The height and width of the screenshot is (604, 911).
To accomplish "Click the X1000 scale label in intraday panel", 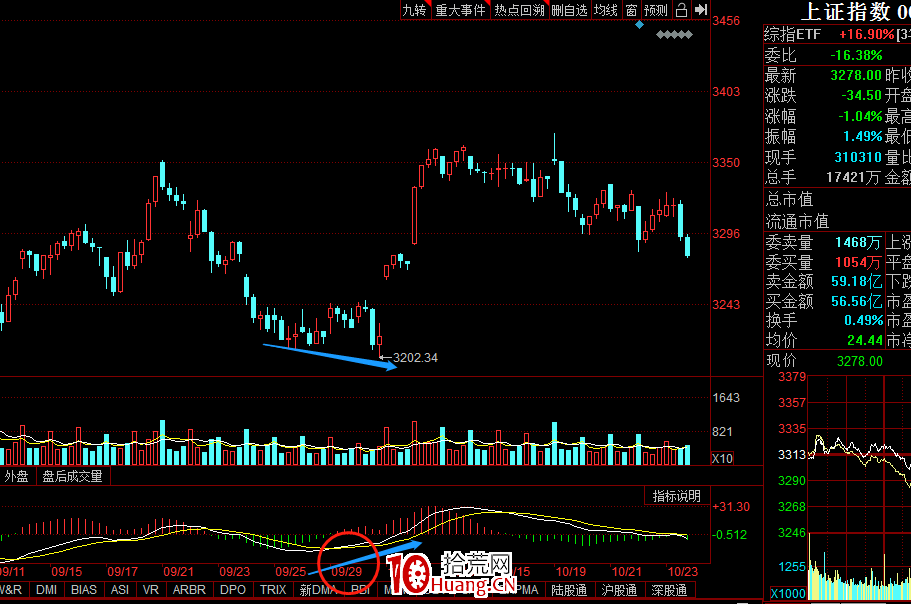I will (788, 594).
